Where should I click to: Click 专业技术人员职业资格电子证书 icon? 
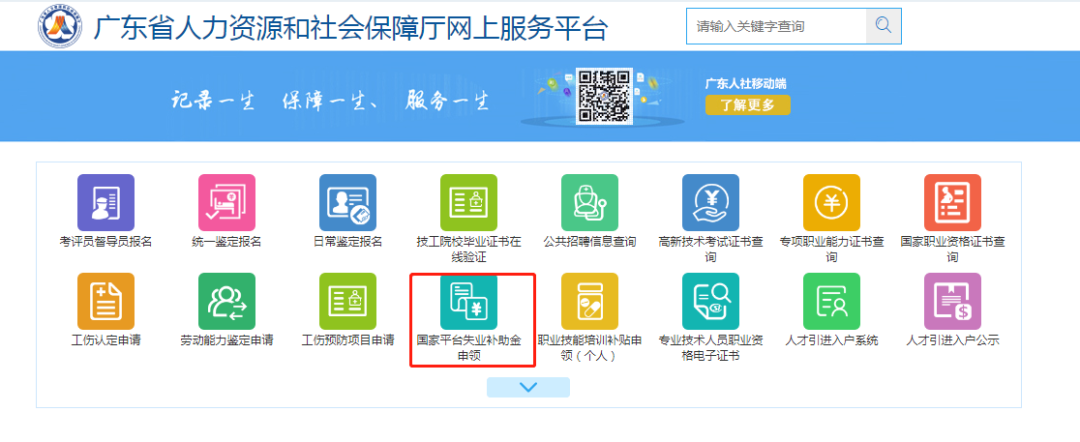click(710, 300)
